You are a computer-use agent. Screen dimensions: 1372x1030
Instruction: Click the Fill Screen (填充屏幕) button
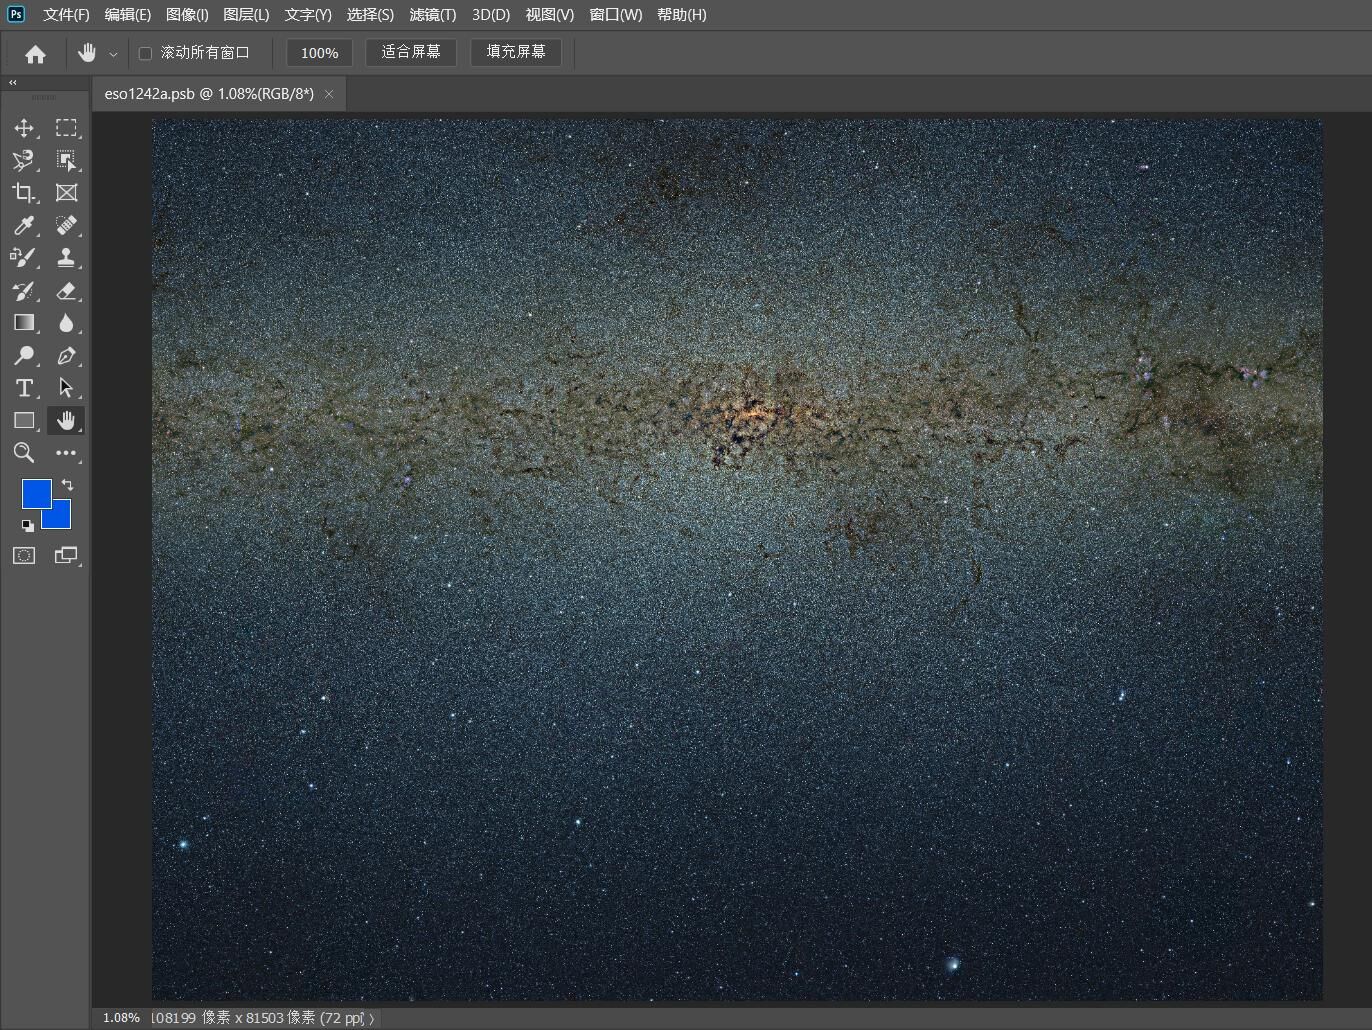515,52
